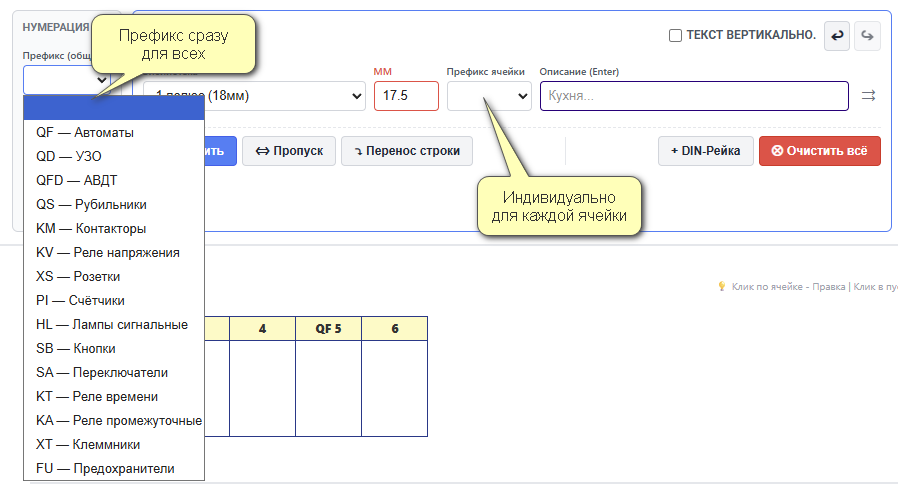This screenshot has width=898, height=496.
Task: Click the undo arrow icon
Action: click(837, 36)
